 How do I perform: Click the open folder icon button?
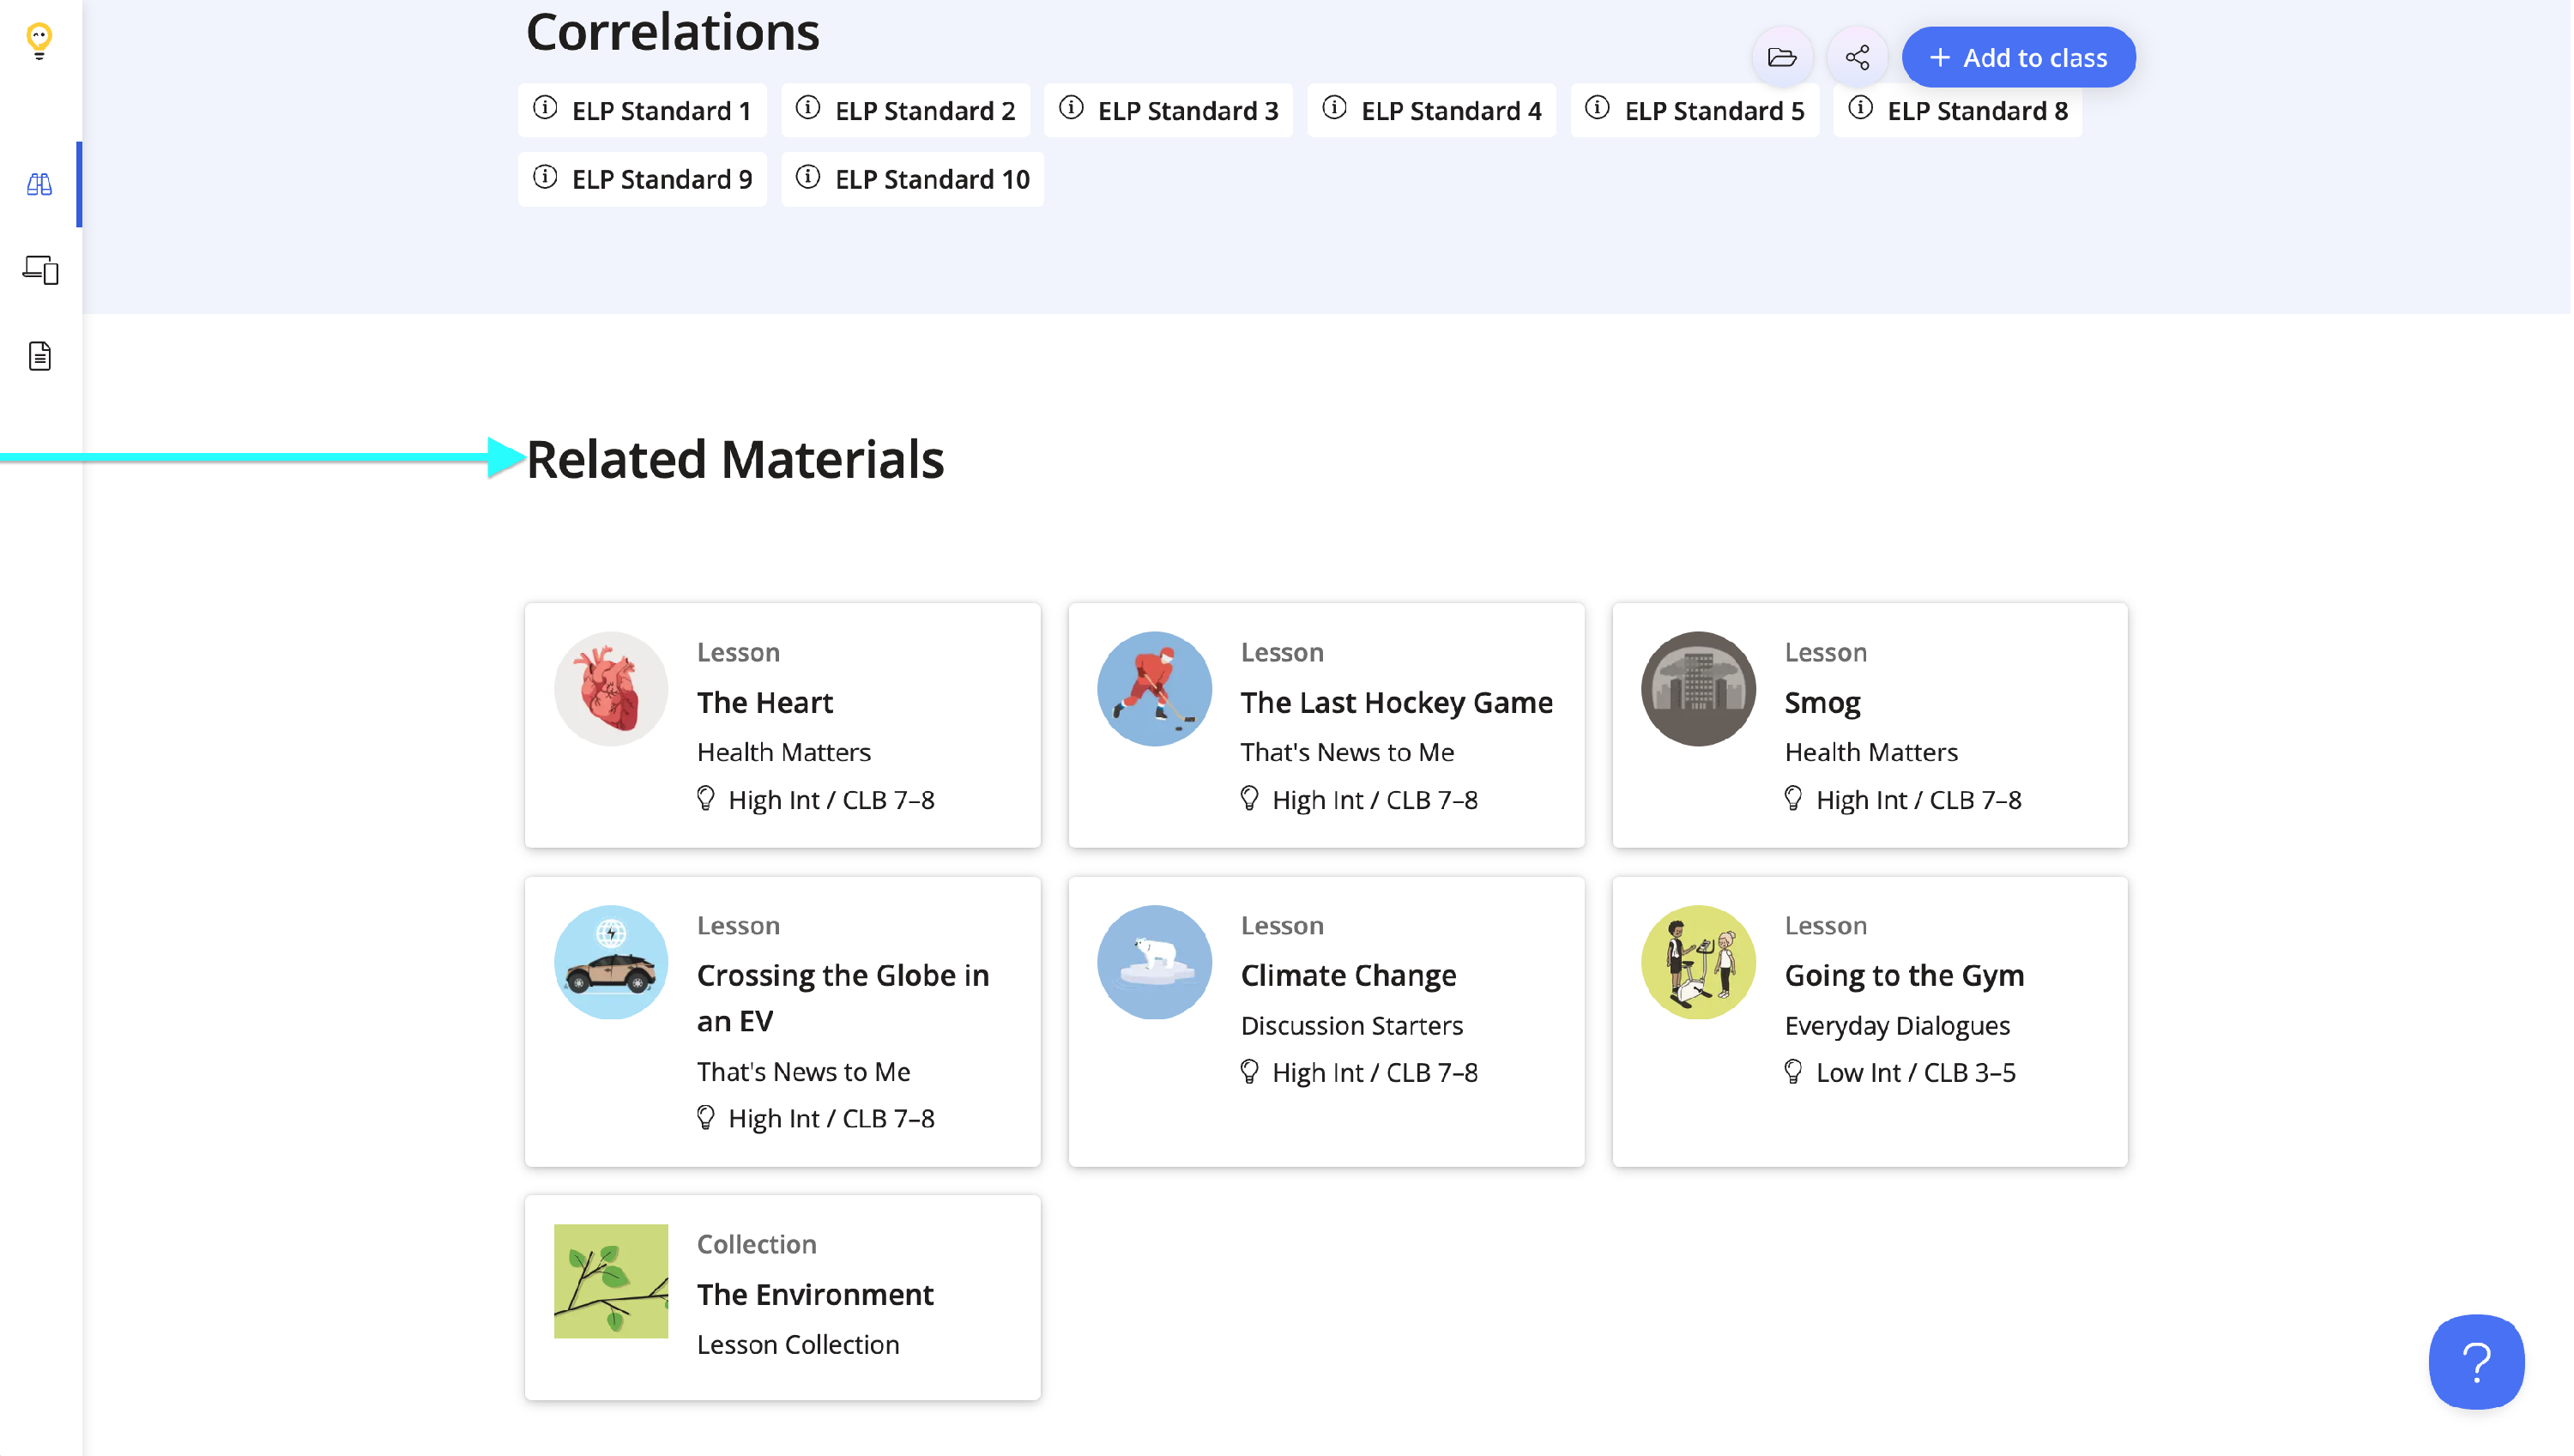point(1783,57)
